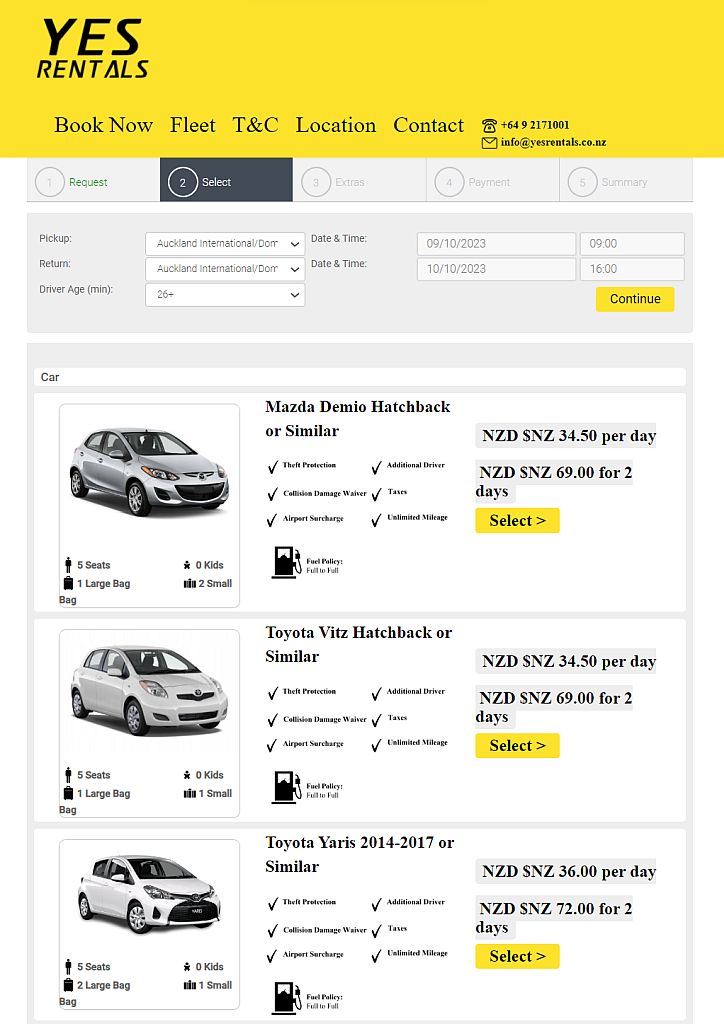This screenshot has width=724, height=1024.
Task: Go to the Location page
Action: click(x=336, y=125)
